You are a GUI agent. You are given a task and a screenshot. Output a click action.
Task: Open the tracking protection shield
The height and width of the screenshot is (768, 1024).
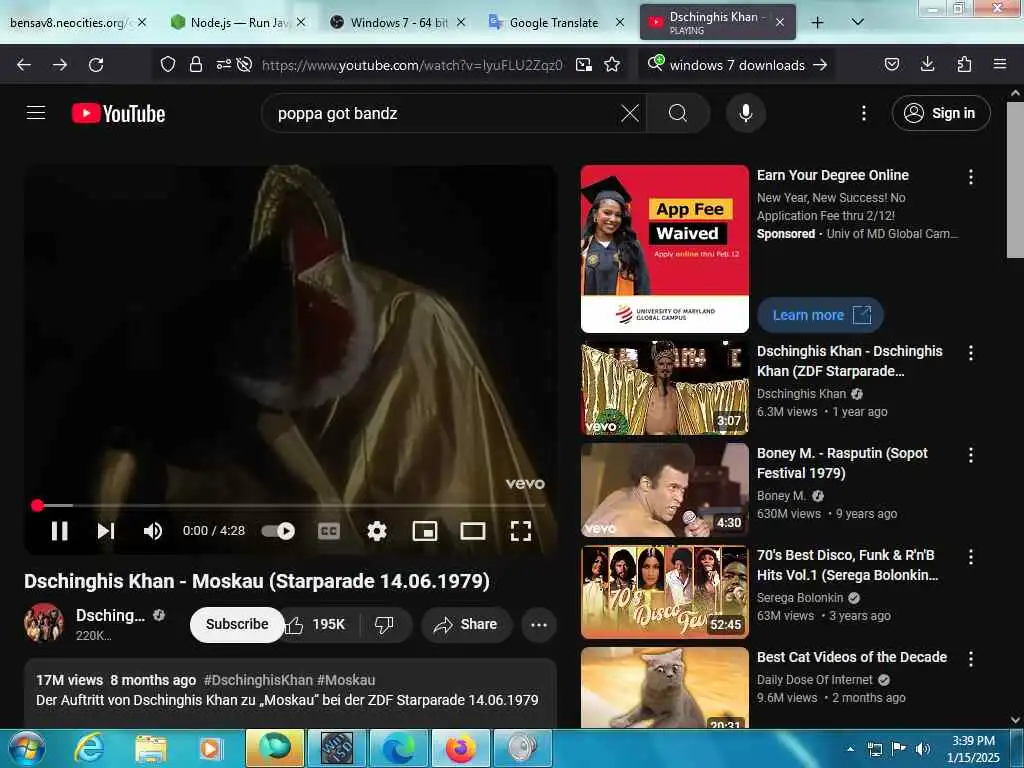(x=168, y=65)
